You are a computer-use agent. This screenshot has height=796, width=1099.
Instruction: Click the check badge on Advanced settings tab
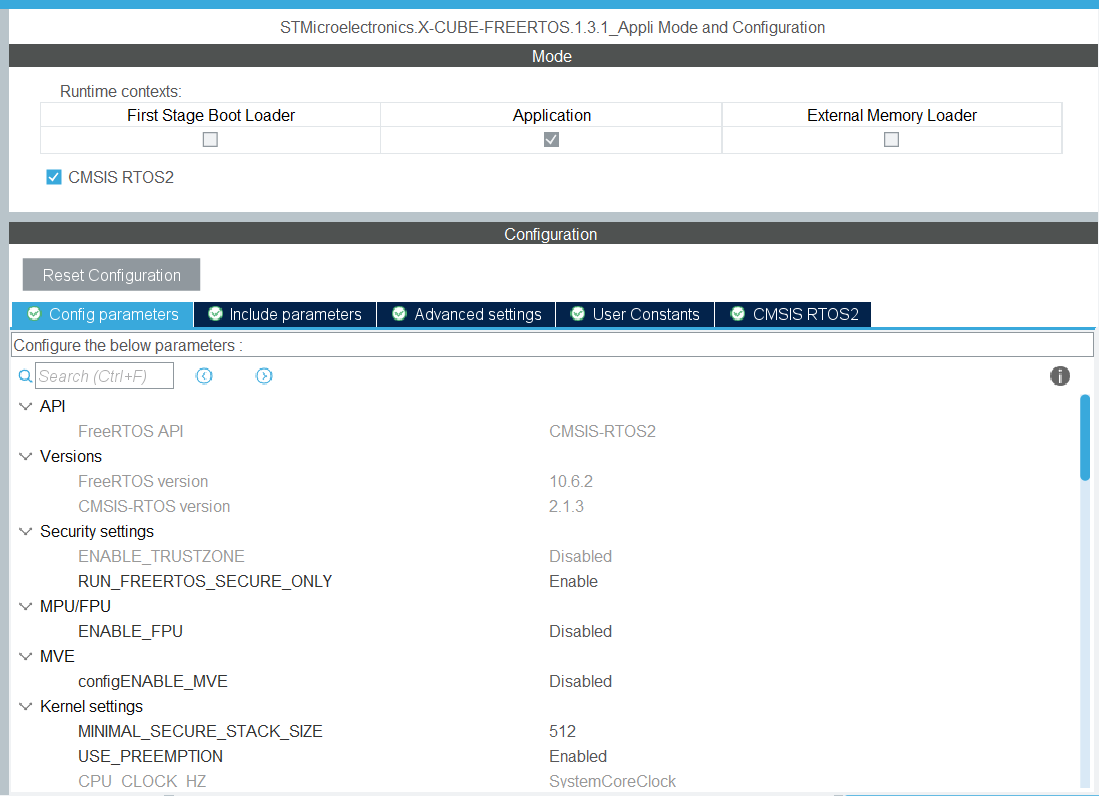tap(399, 314)
